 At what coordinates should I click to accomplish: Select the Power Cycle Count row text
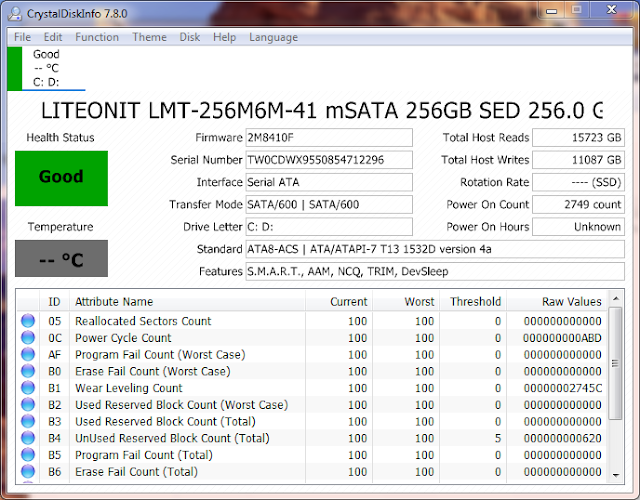coord(123,338)
